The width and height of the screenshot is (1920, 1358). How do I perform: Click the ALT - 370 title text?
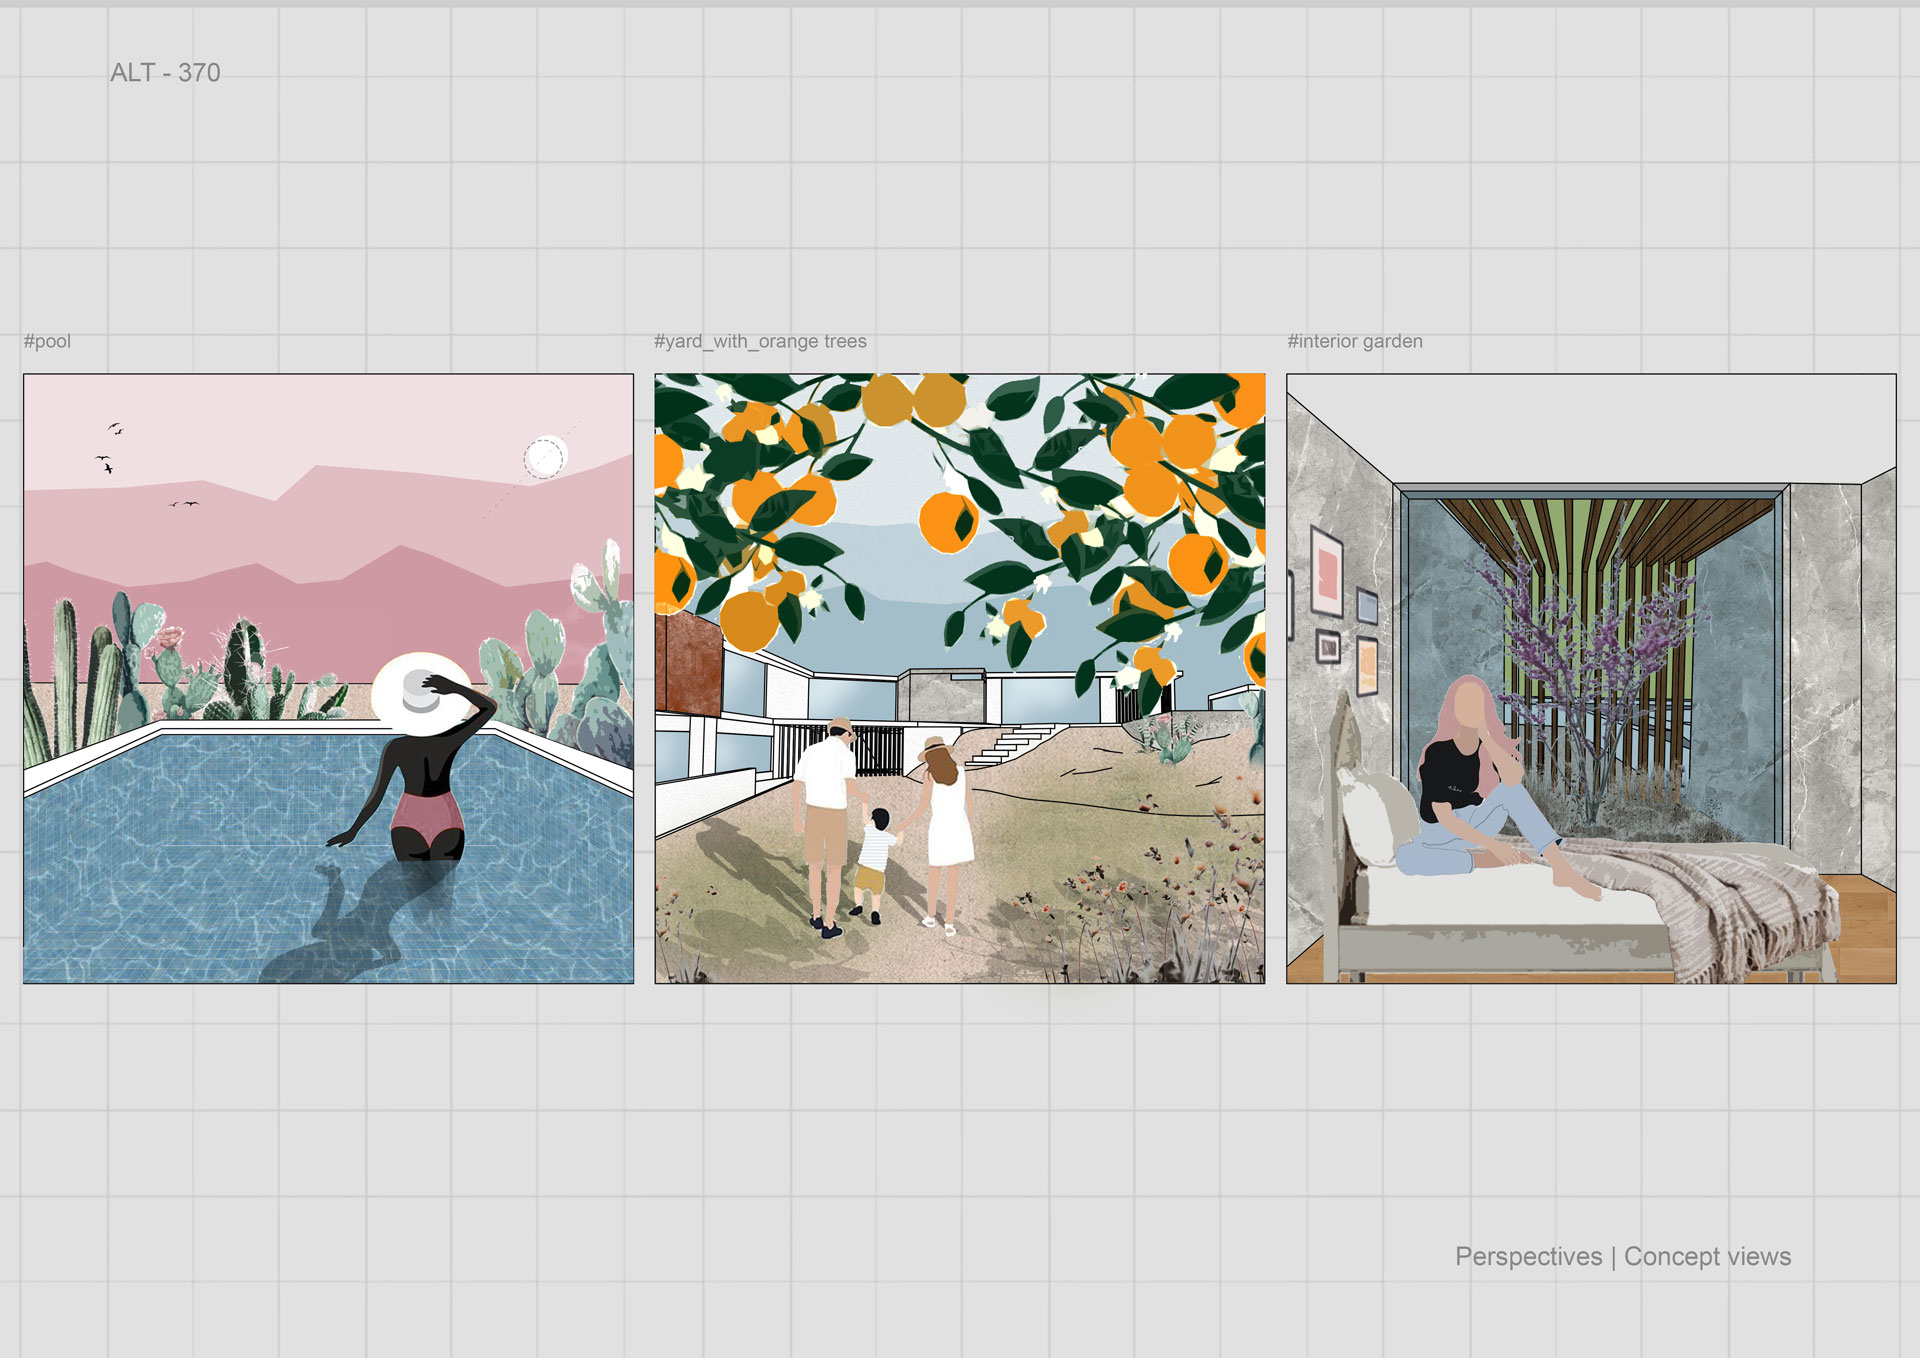pos(165,73)
